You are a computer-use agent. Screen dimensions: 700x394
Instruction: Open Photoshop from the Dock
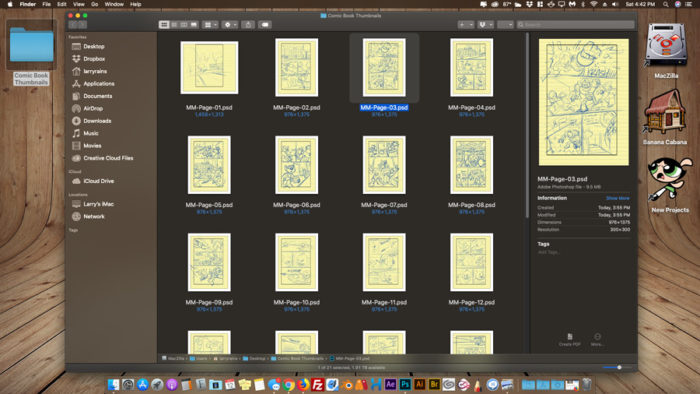(x=405, y=384)
